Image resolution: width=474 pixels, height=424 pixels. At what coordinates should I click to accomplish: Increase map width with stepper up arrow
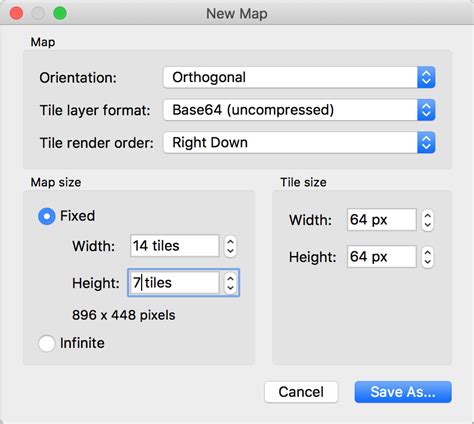coord(230,241)
